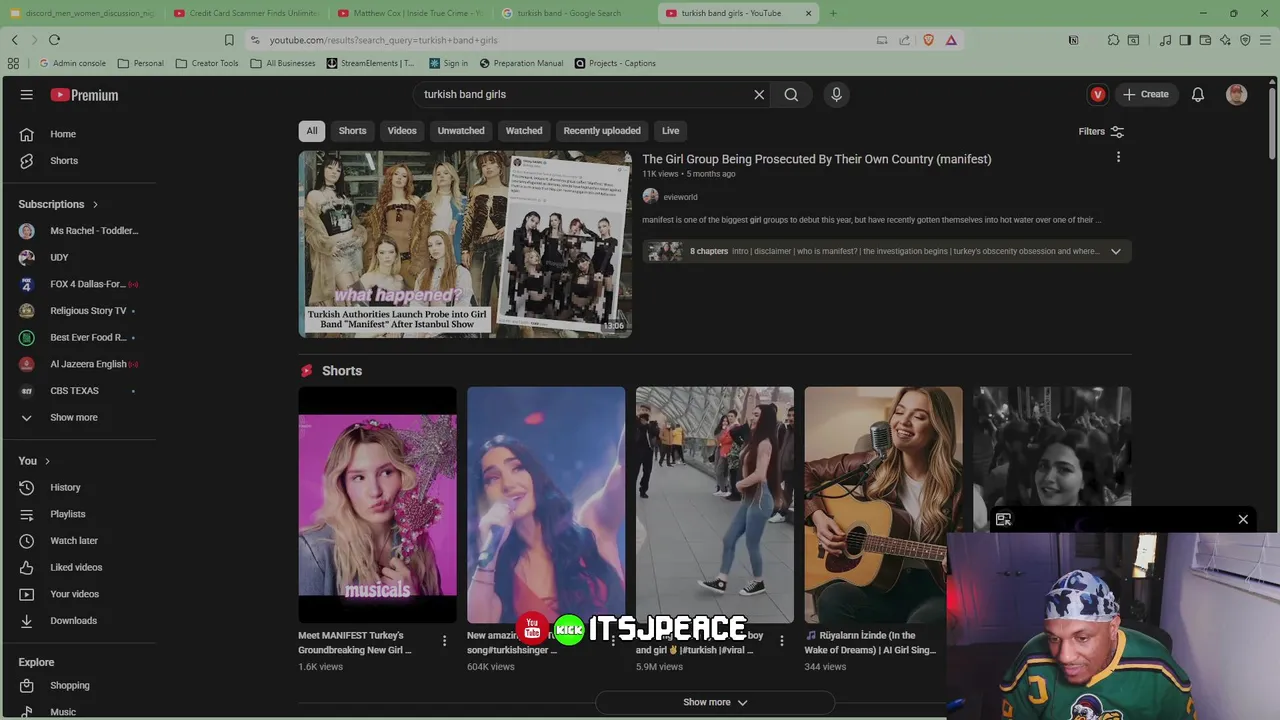Expand Subscriptions section chevron
The width and height of the screenshot is (1280, 720).
point(96,204)
